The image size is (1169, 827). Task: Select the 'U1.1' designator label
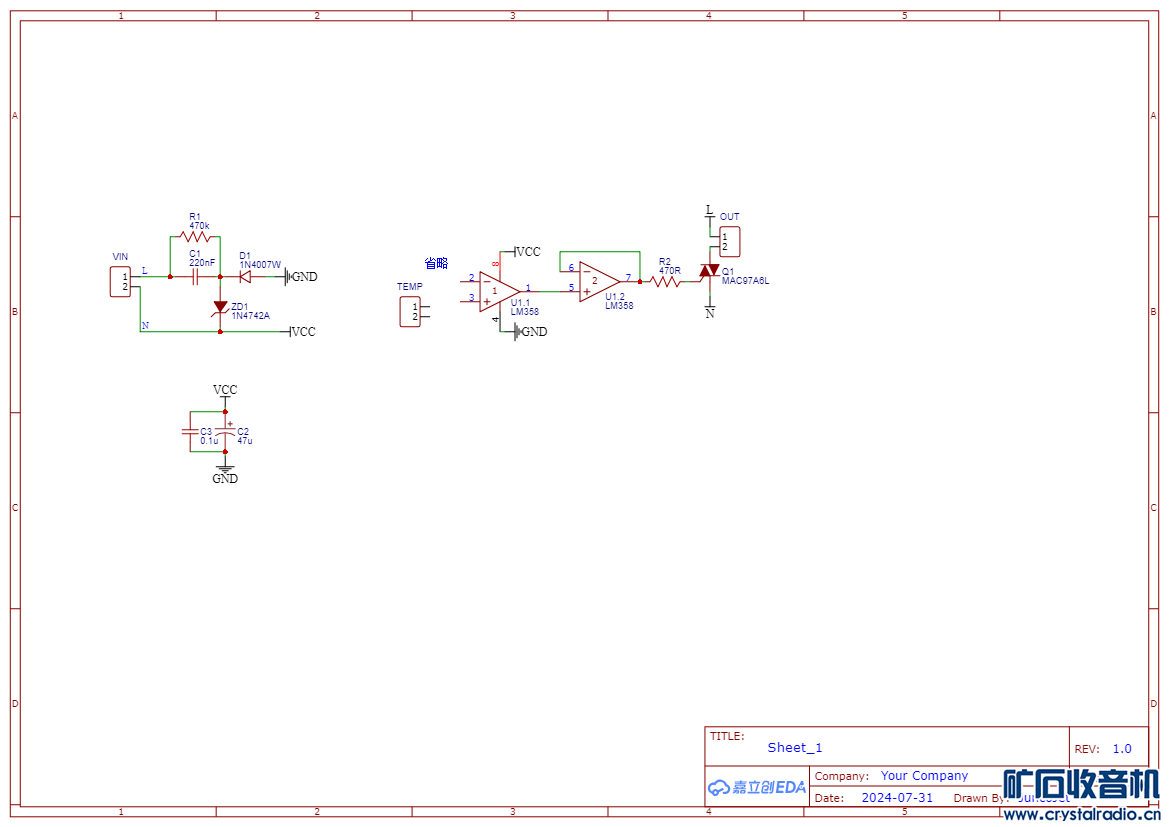520,303
